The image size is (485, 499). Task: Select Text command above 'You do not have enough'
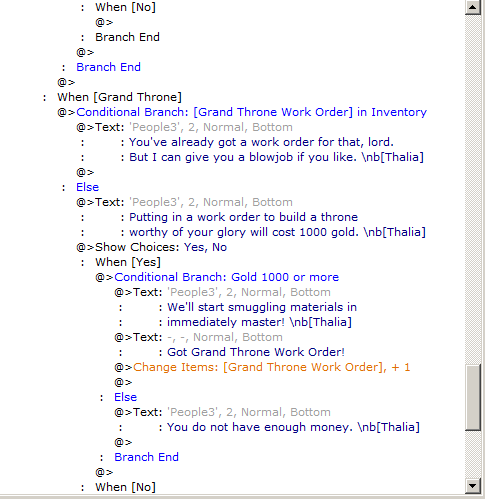tap(222, 412)
